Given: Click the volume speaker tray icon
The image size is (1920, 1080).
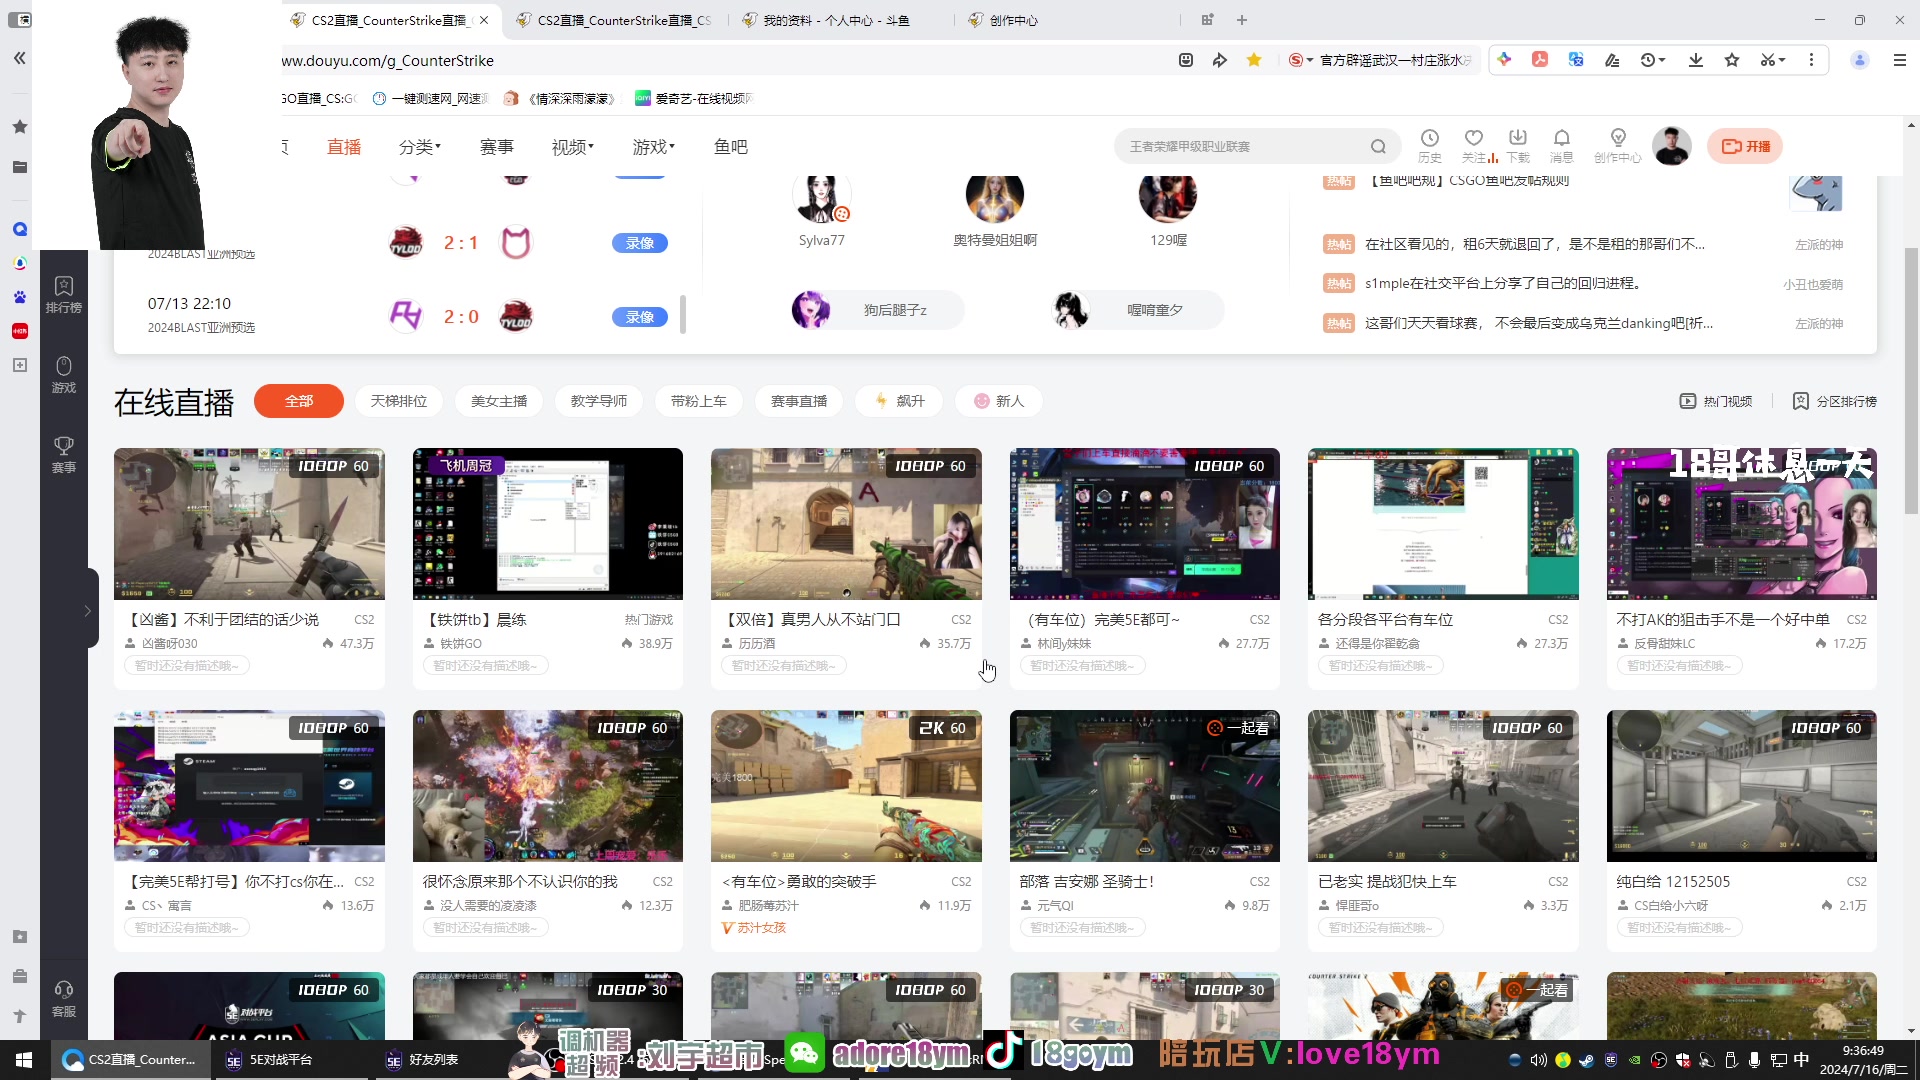Looking at the screenshot, I should coord(1538,1060).
